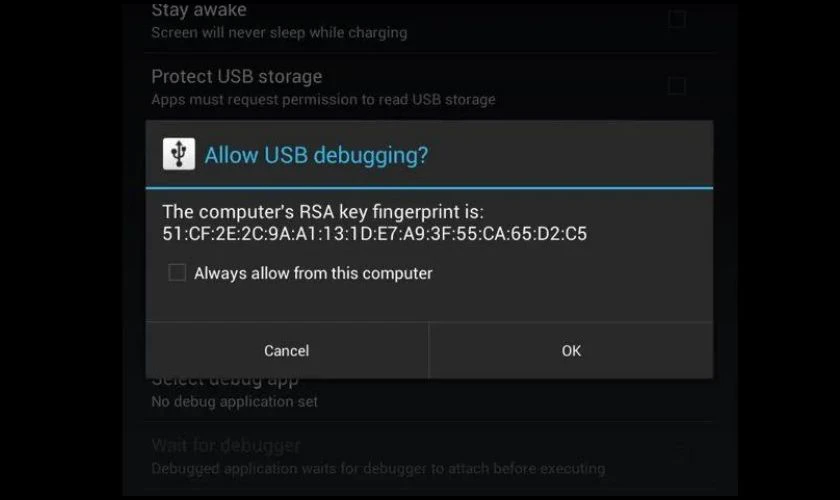Enable the Protect USB storage checkbox
Viewport: 840px width, 500px height.
tap(677, 86)
